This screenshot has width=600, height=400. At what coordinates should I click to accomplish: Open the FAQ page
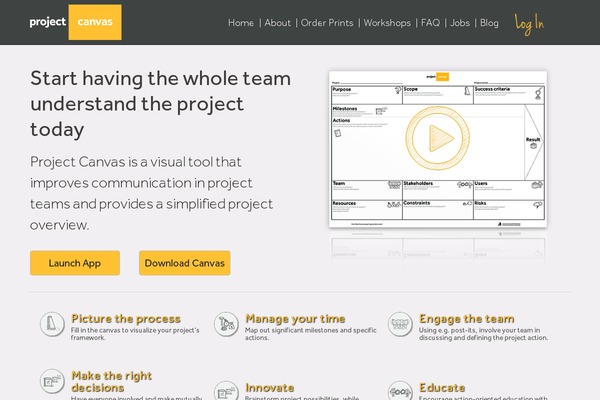pyautogui.click(x=430, y=23)
